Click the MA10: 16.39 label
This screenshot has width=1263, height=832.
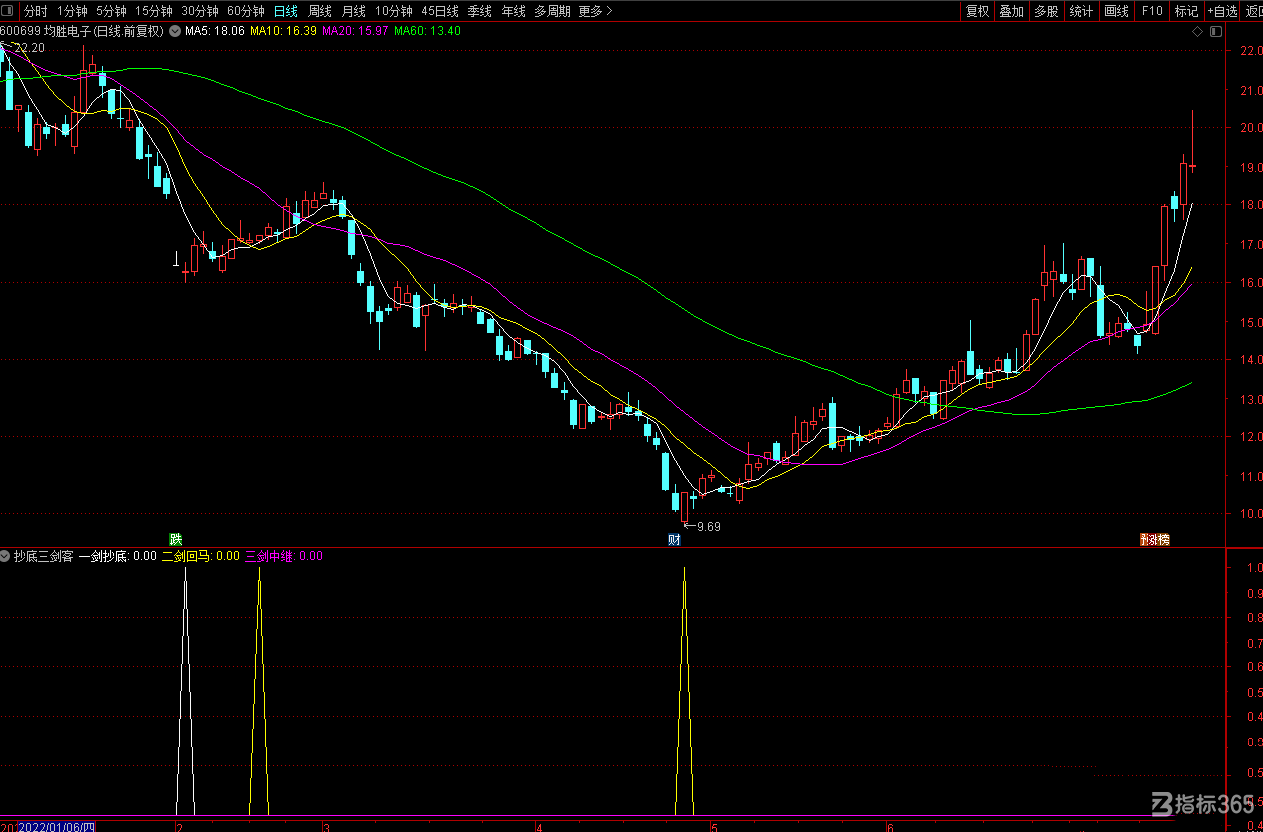click(x=283, y=31)
